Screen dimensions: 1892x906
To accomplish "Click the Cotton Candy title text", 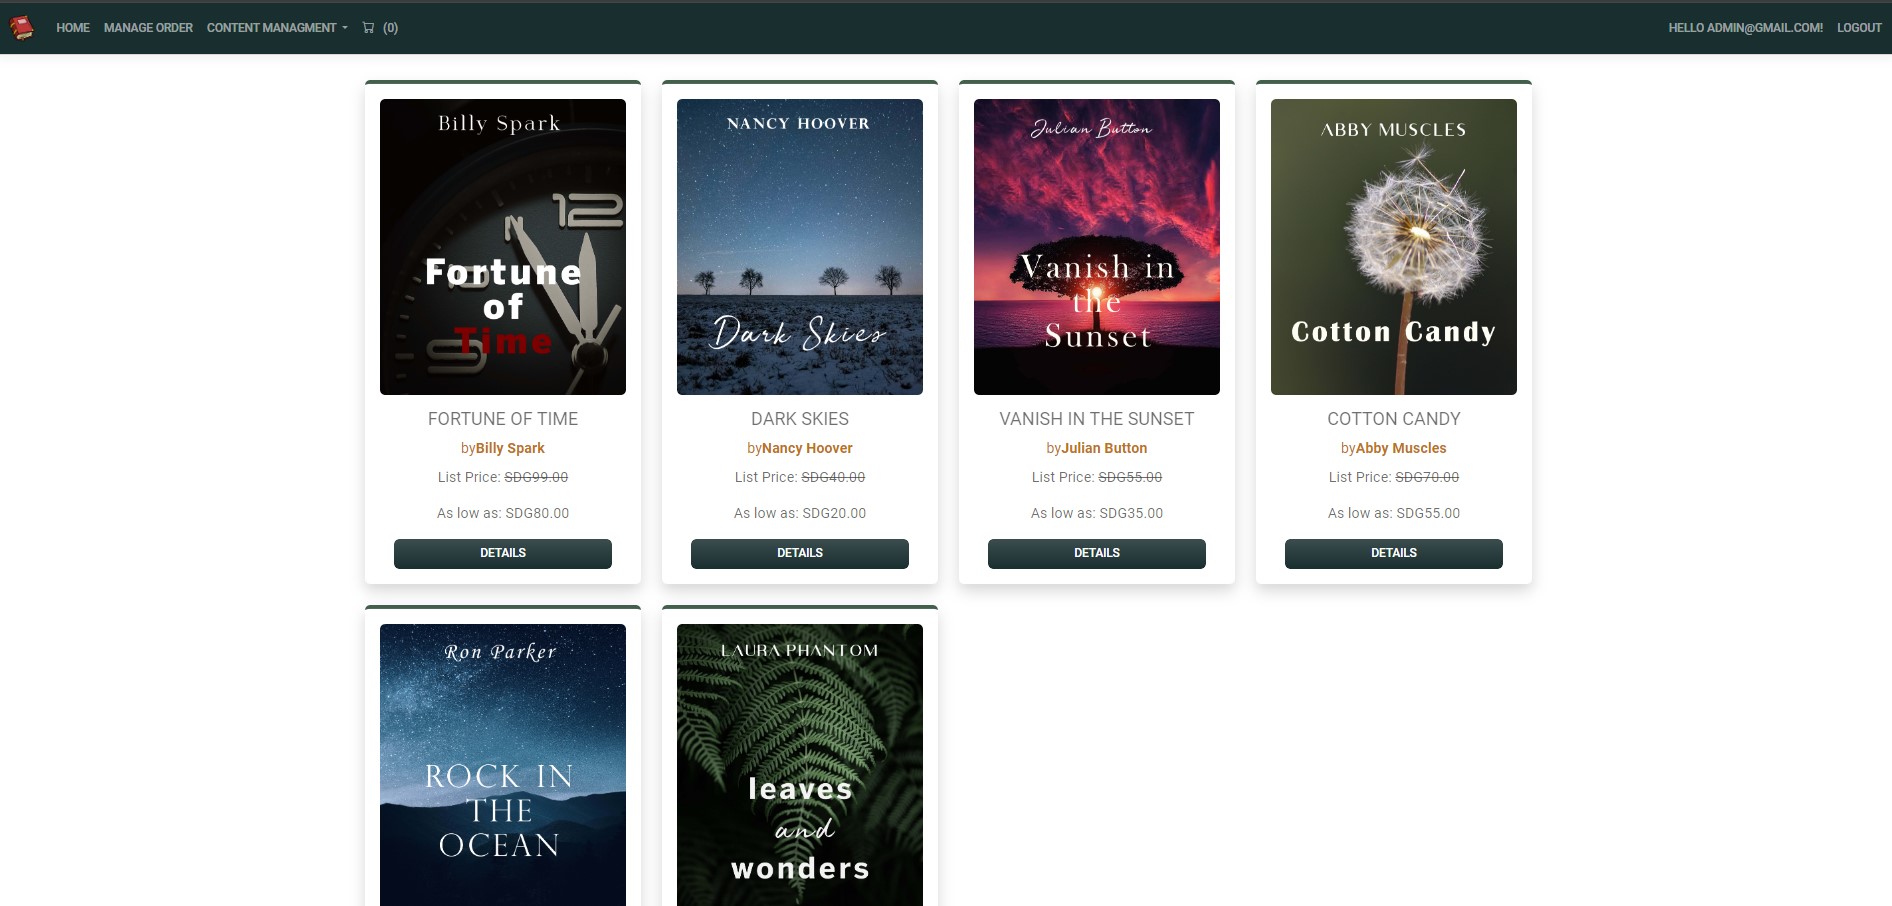I will (x=1393, y=419).
